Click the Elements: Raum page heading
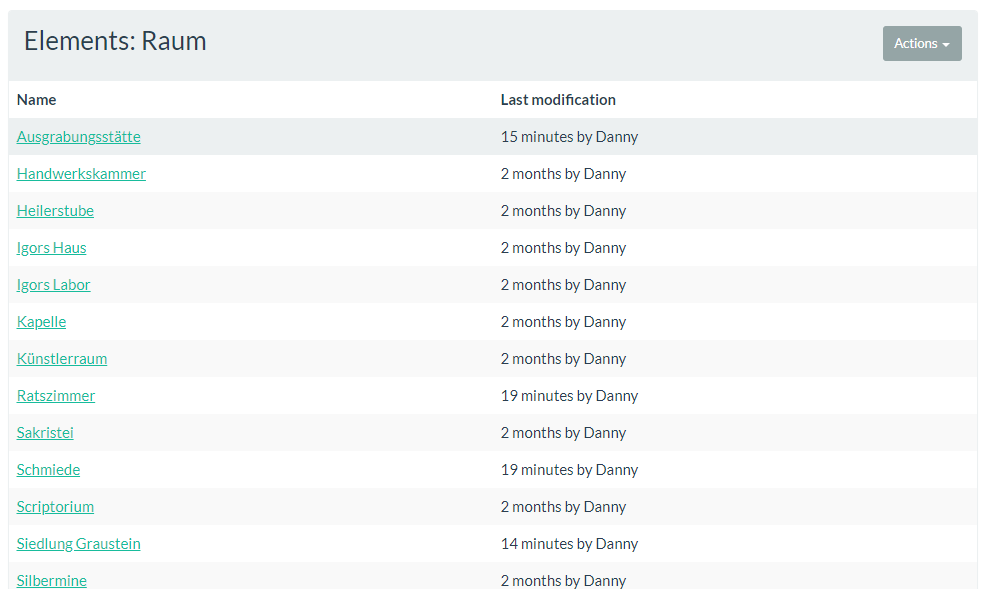Viewport: 983px width, 589px height. tap(115, 41)
